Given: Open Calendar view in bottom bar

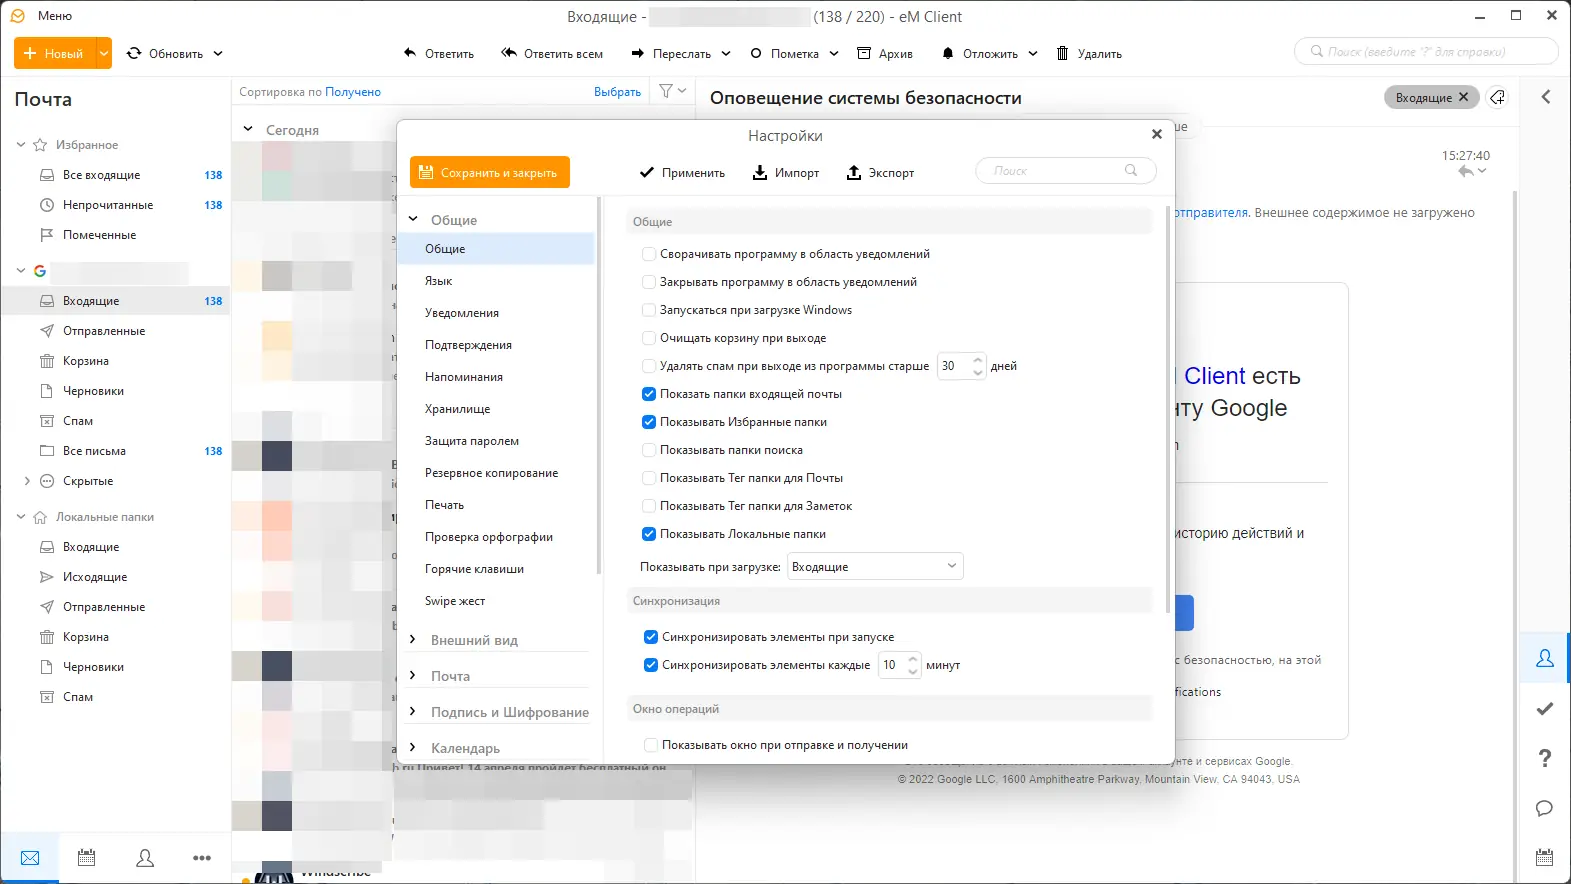Looking at the screenshot, I should pos(87,858).
